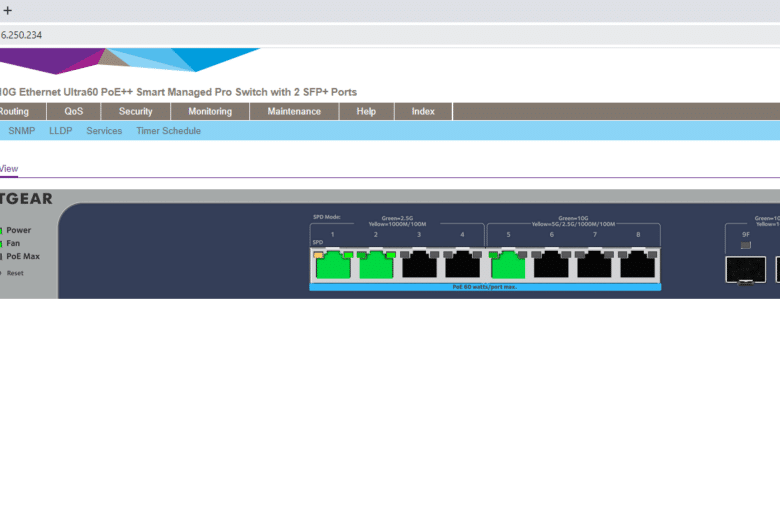Select port 2 in the device view
The height and width of the screenshot is (516, 780).
[376, 265]
